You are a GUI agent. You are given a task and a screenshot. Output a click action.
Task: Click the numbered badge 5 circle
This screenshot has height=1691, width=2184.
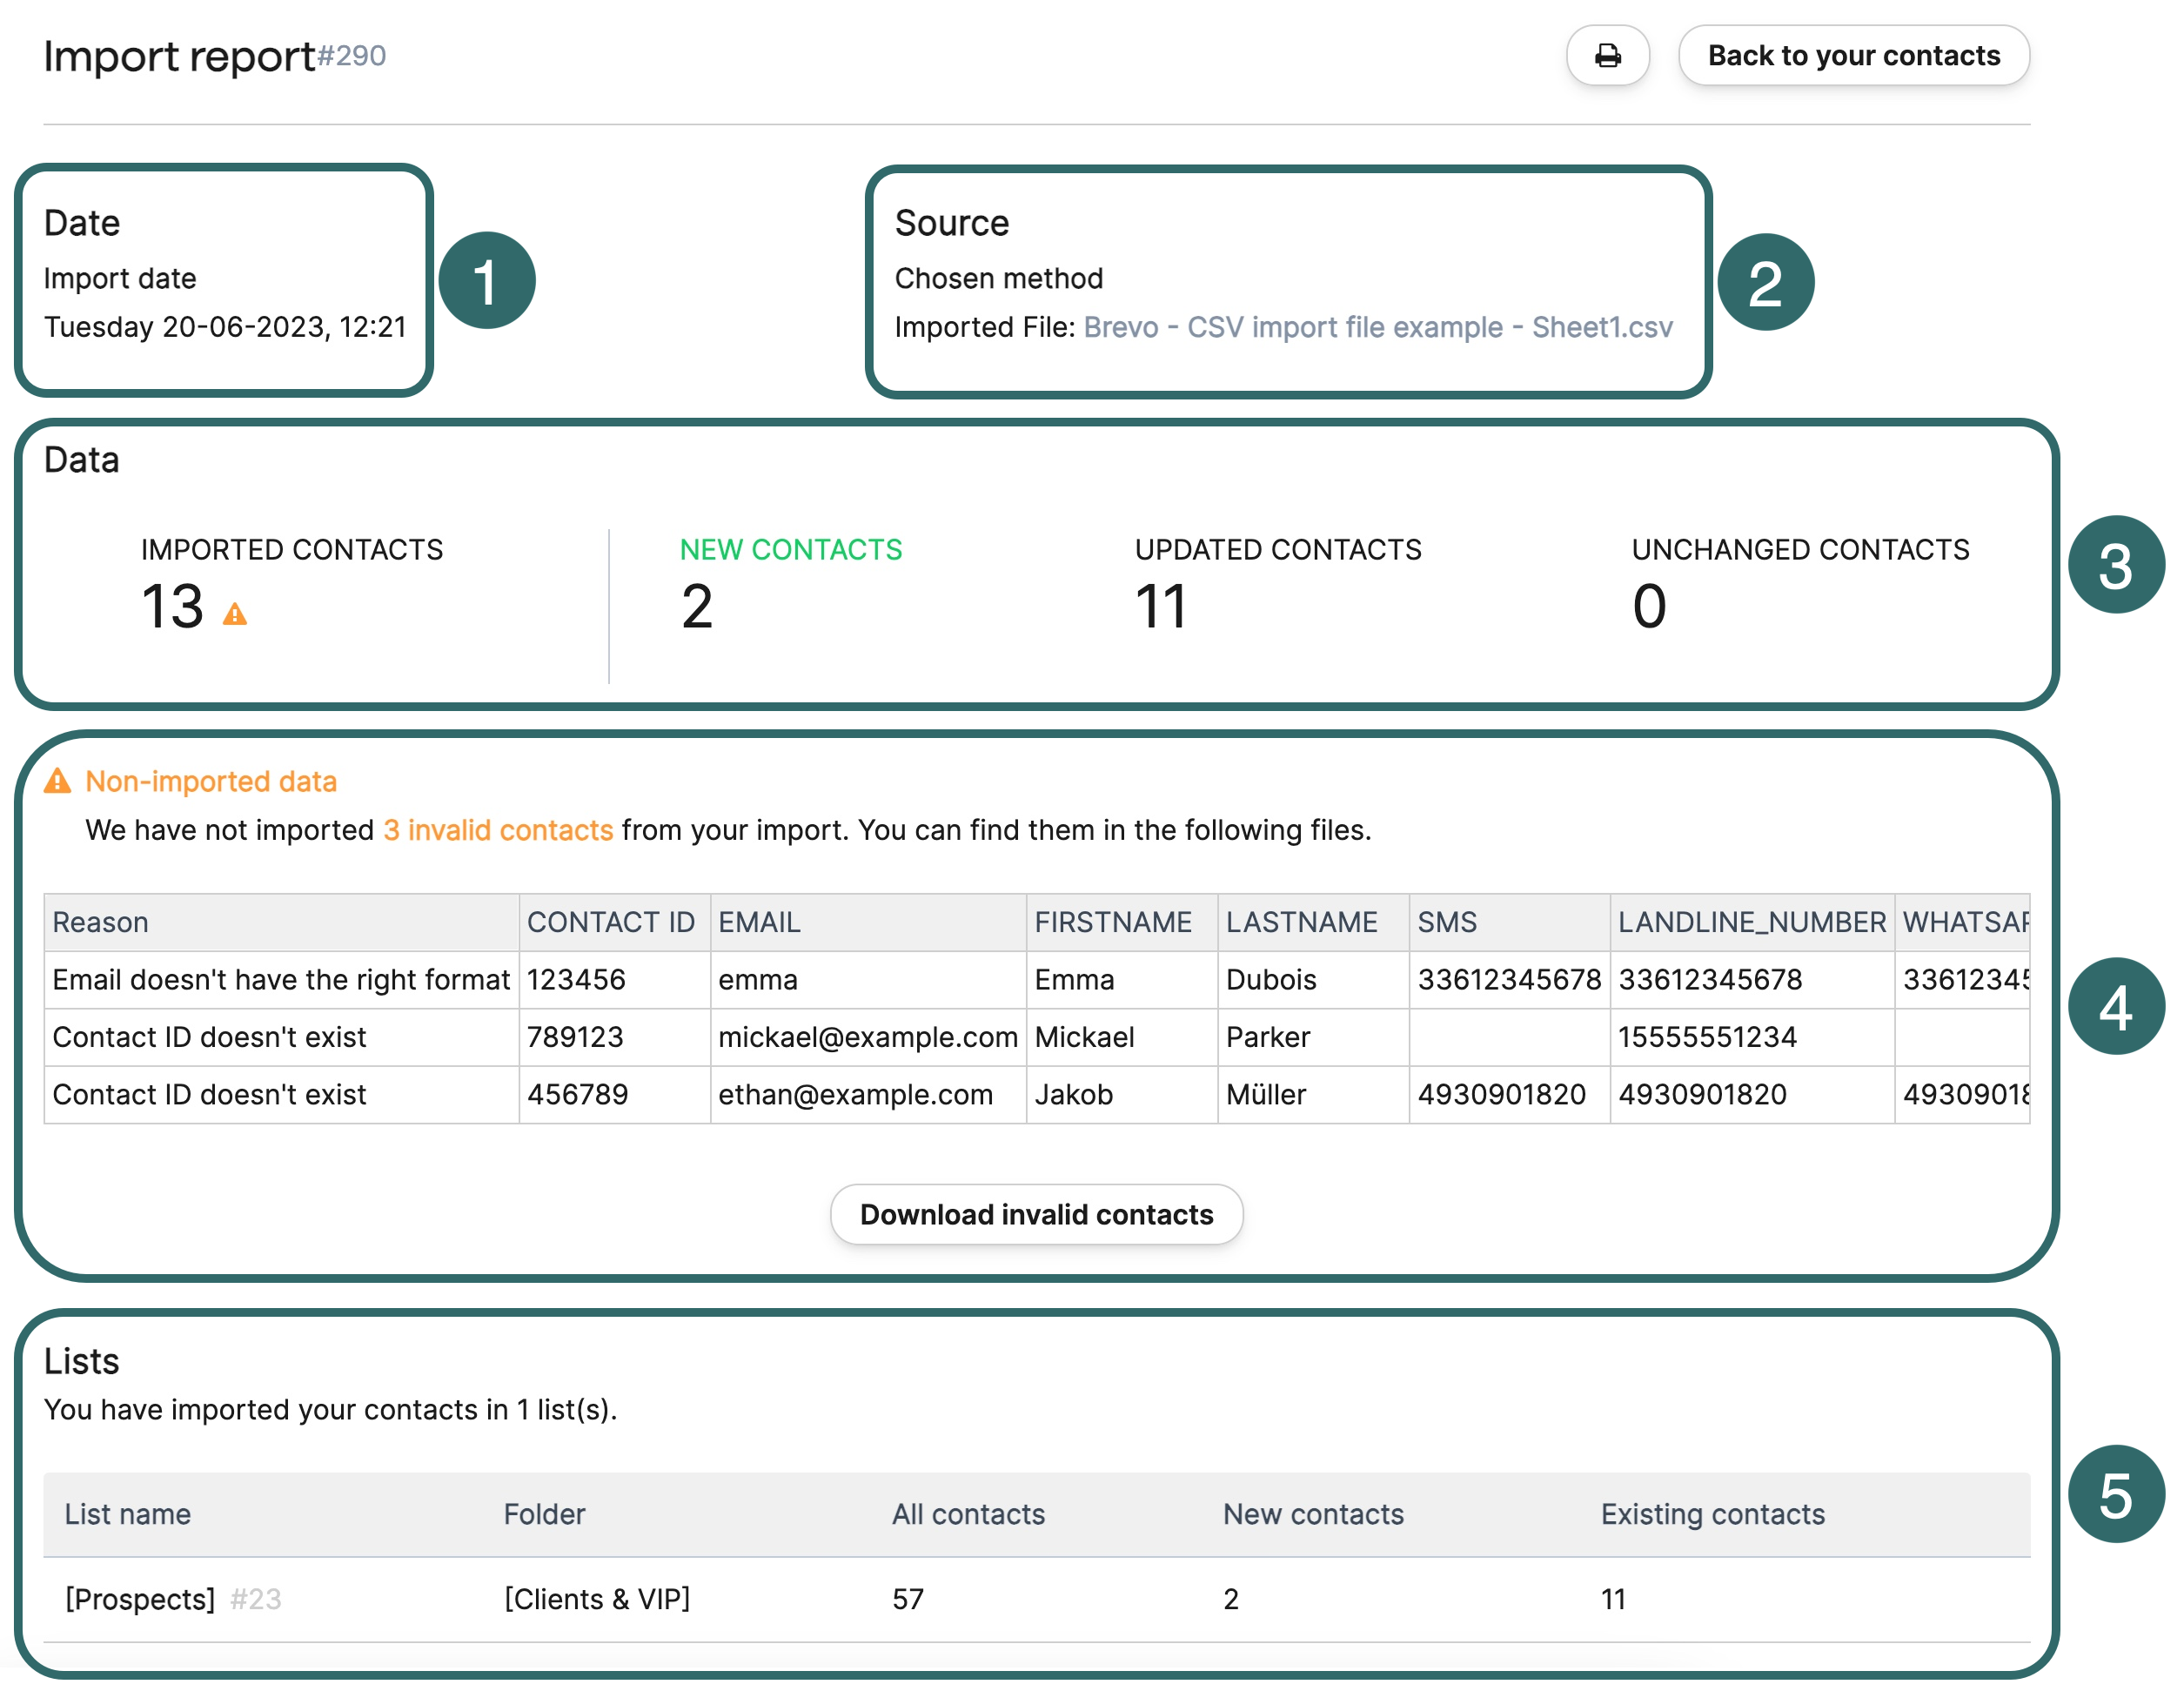(x=2114, y=1494)
